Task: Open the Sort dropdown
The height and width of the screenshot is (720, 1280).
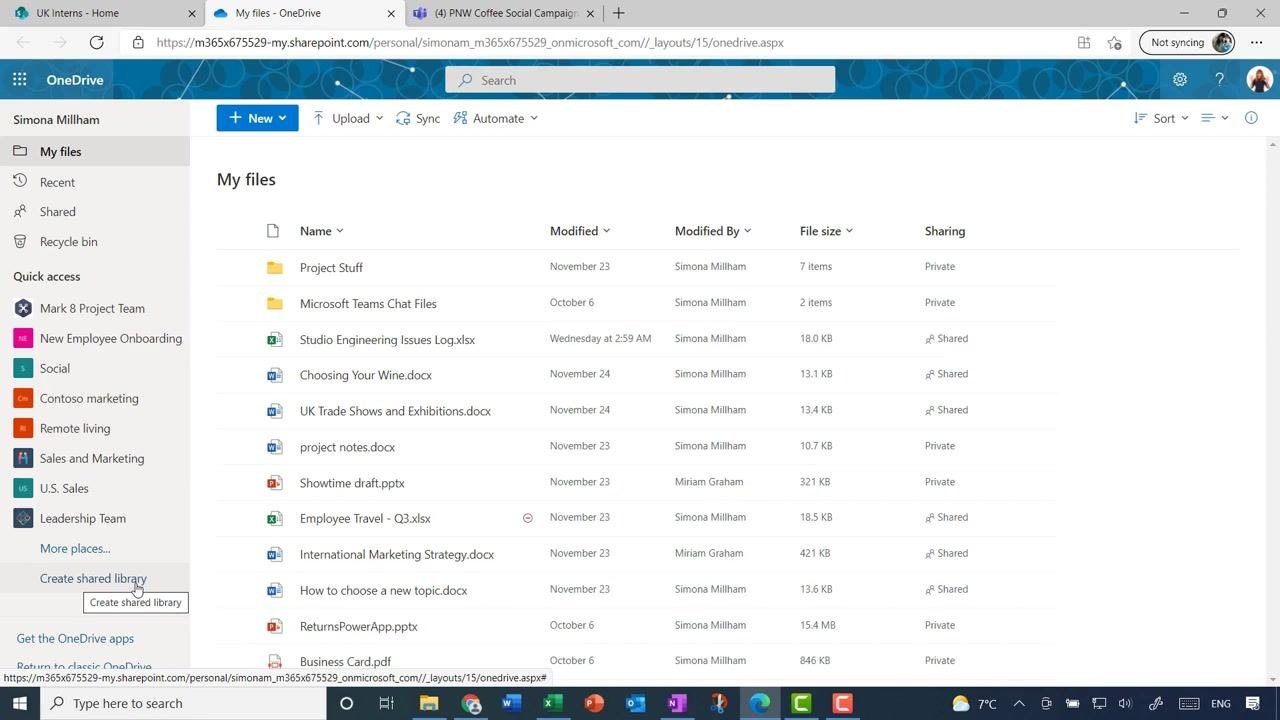Action: [x=1161, y=118]
